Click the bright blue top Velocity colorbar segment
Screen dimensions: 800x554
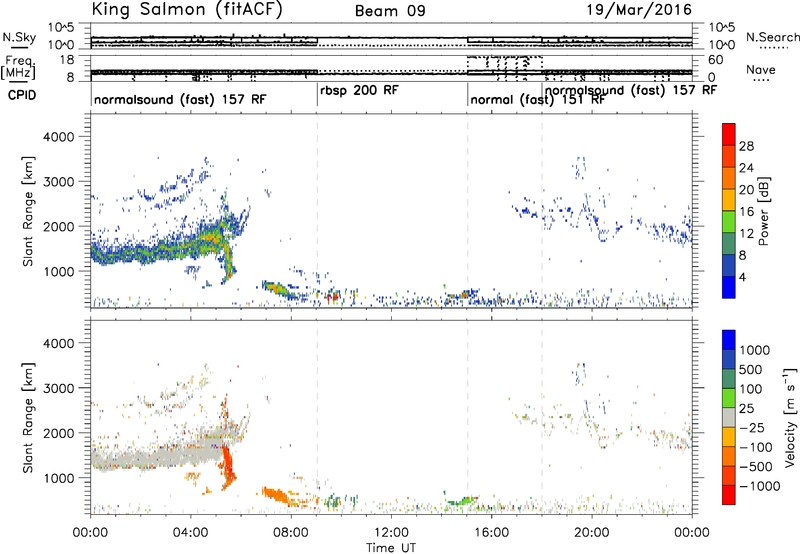pos(729,340)
